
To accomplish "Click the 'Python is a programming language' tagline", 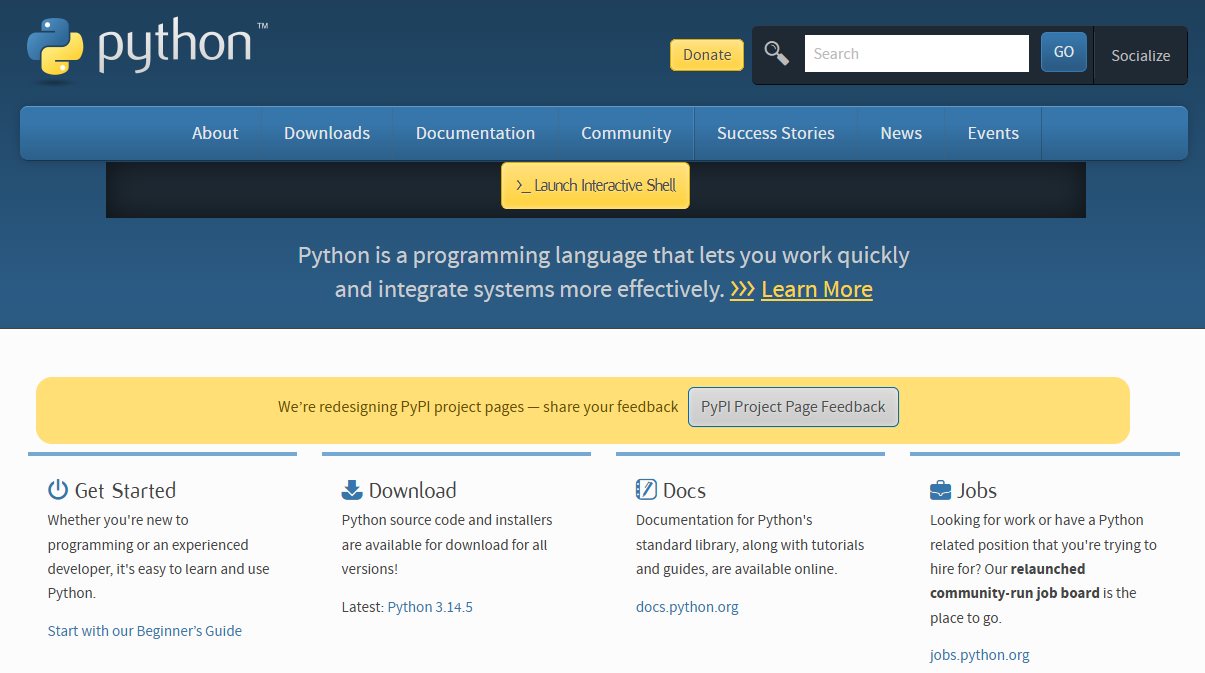I will (x=604, y=272).
